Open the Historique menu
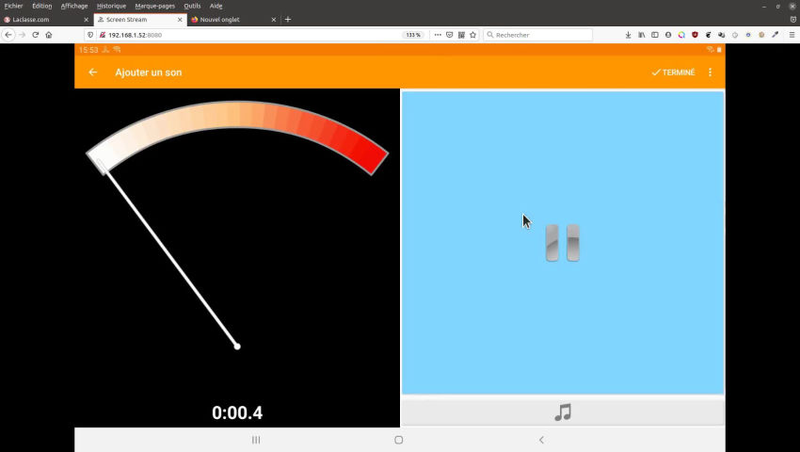 point(111,6)
